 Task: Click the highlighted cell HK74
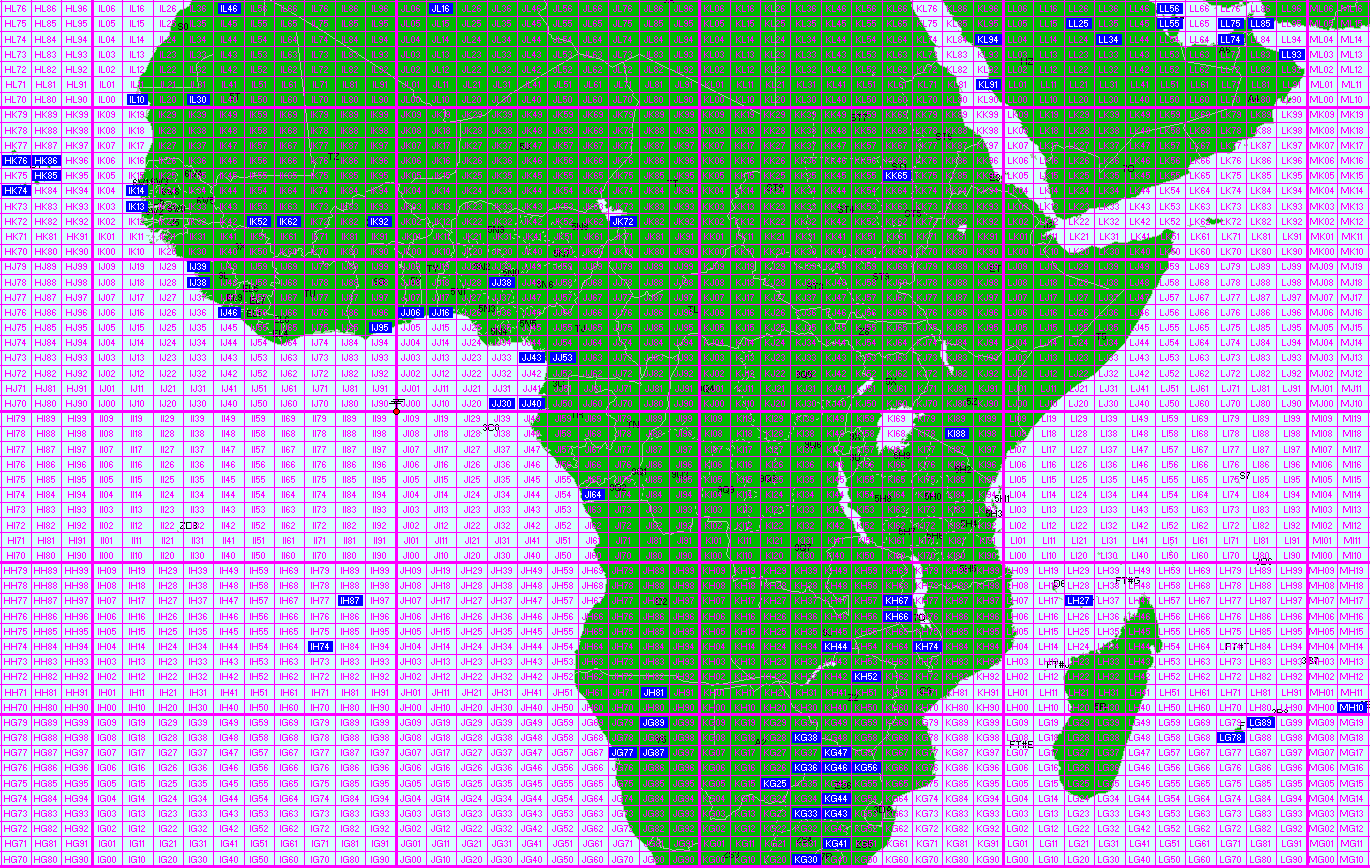click(16, 190)
